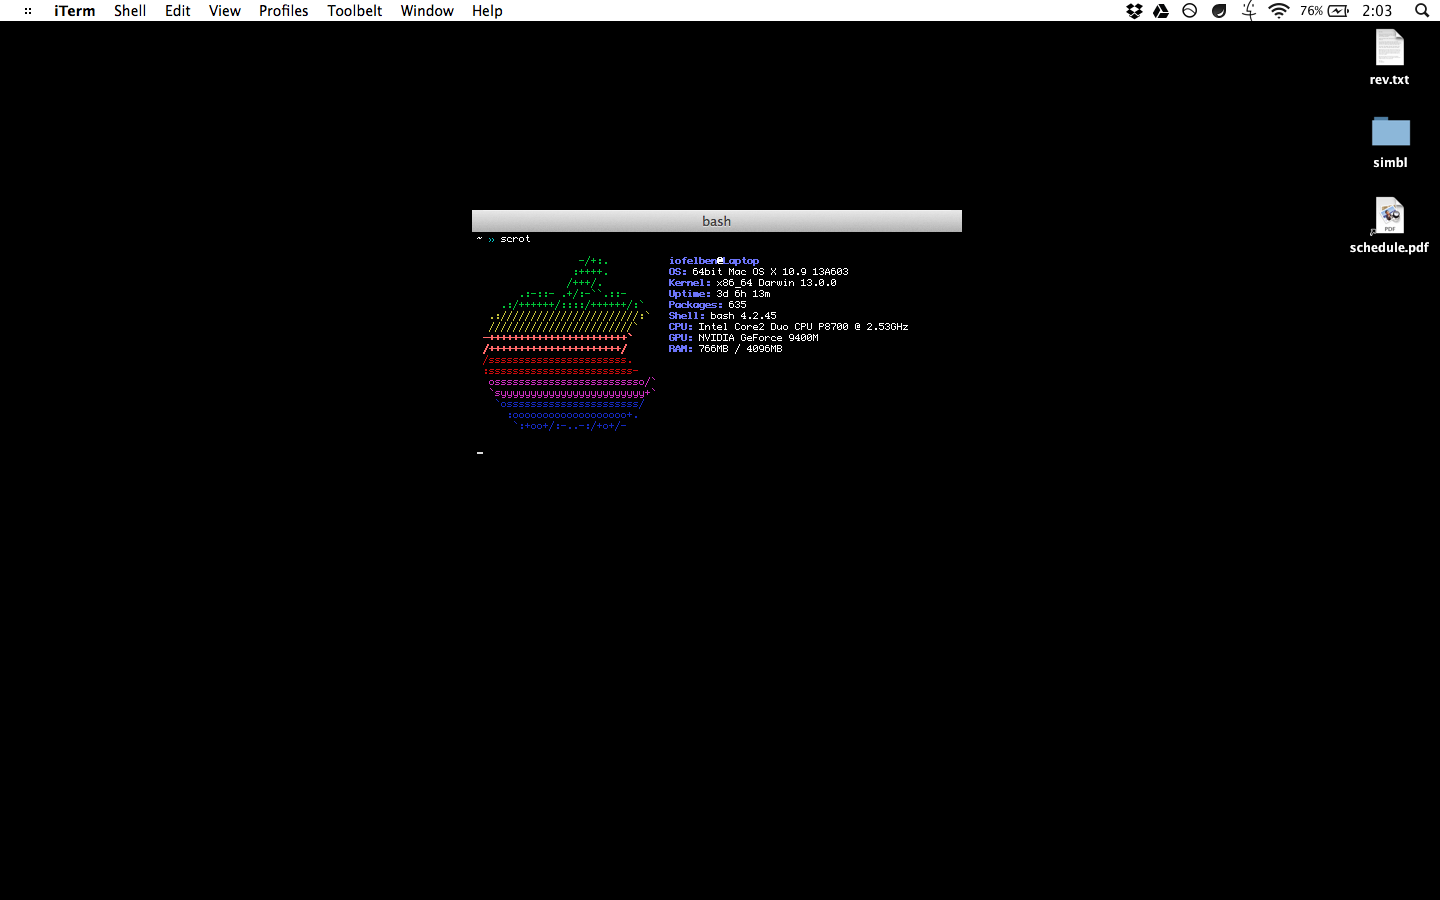Click the user@Laptop hostname text
The width and height of the screenshot is (1440, 900).
click(x=714, y=261)
